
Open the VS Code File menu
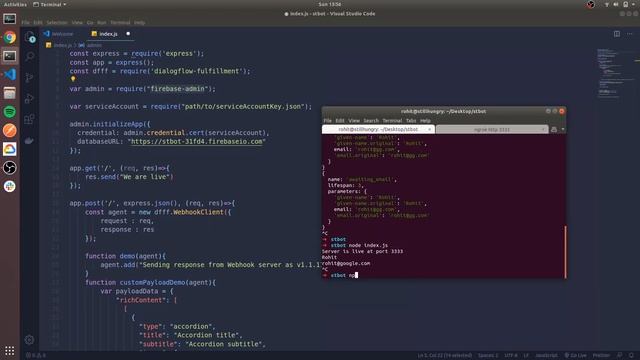coord(26,23)
